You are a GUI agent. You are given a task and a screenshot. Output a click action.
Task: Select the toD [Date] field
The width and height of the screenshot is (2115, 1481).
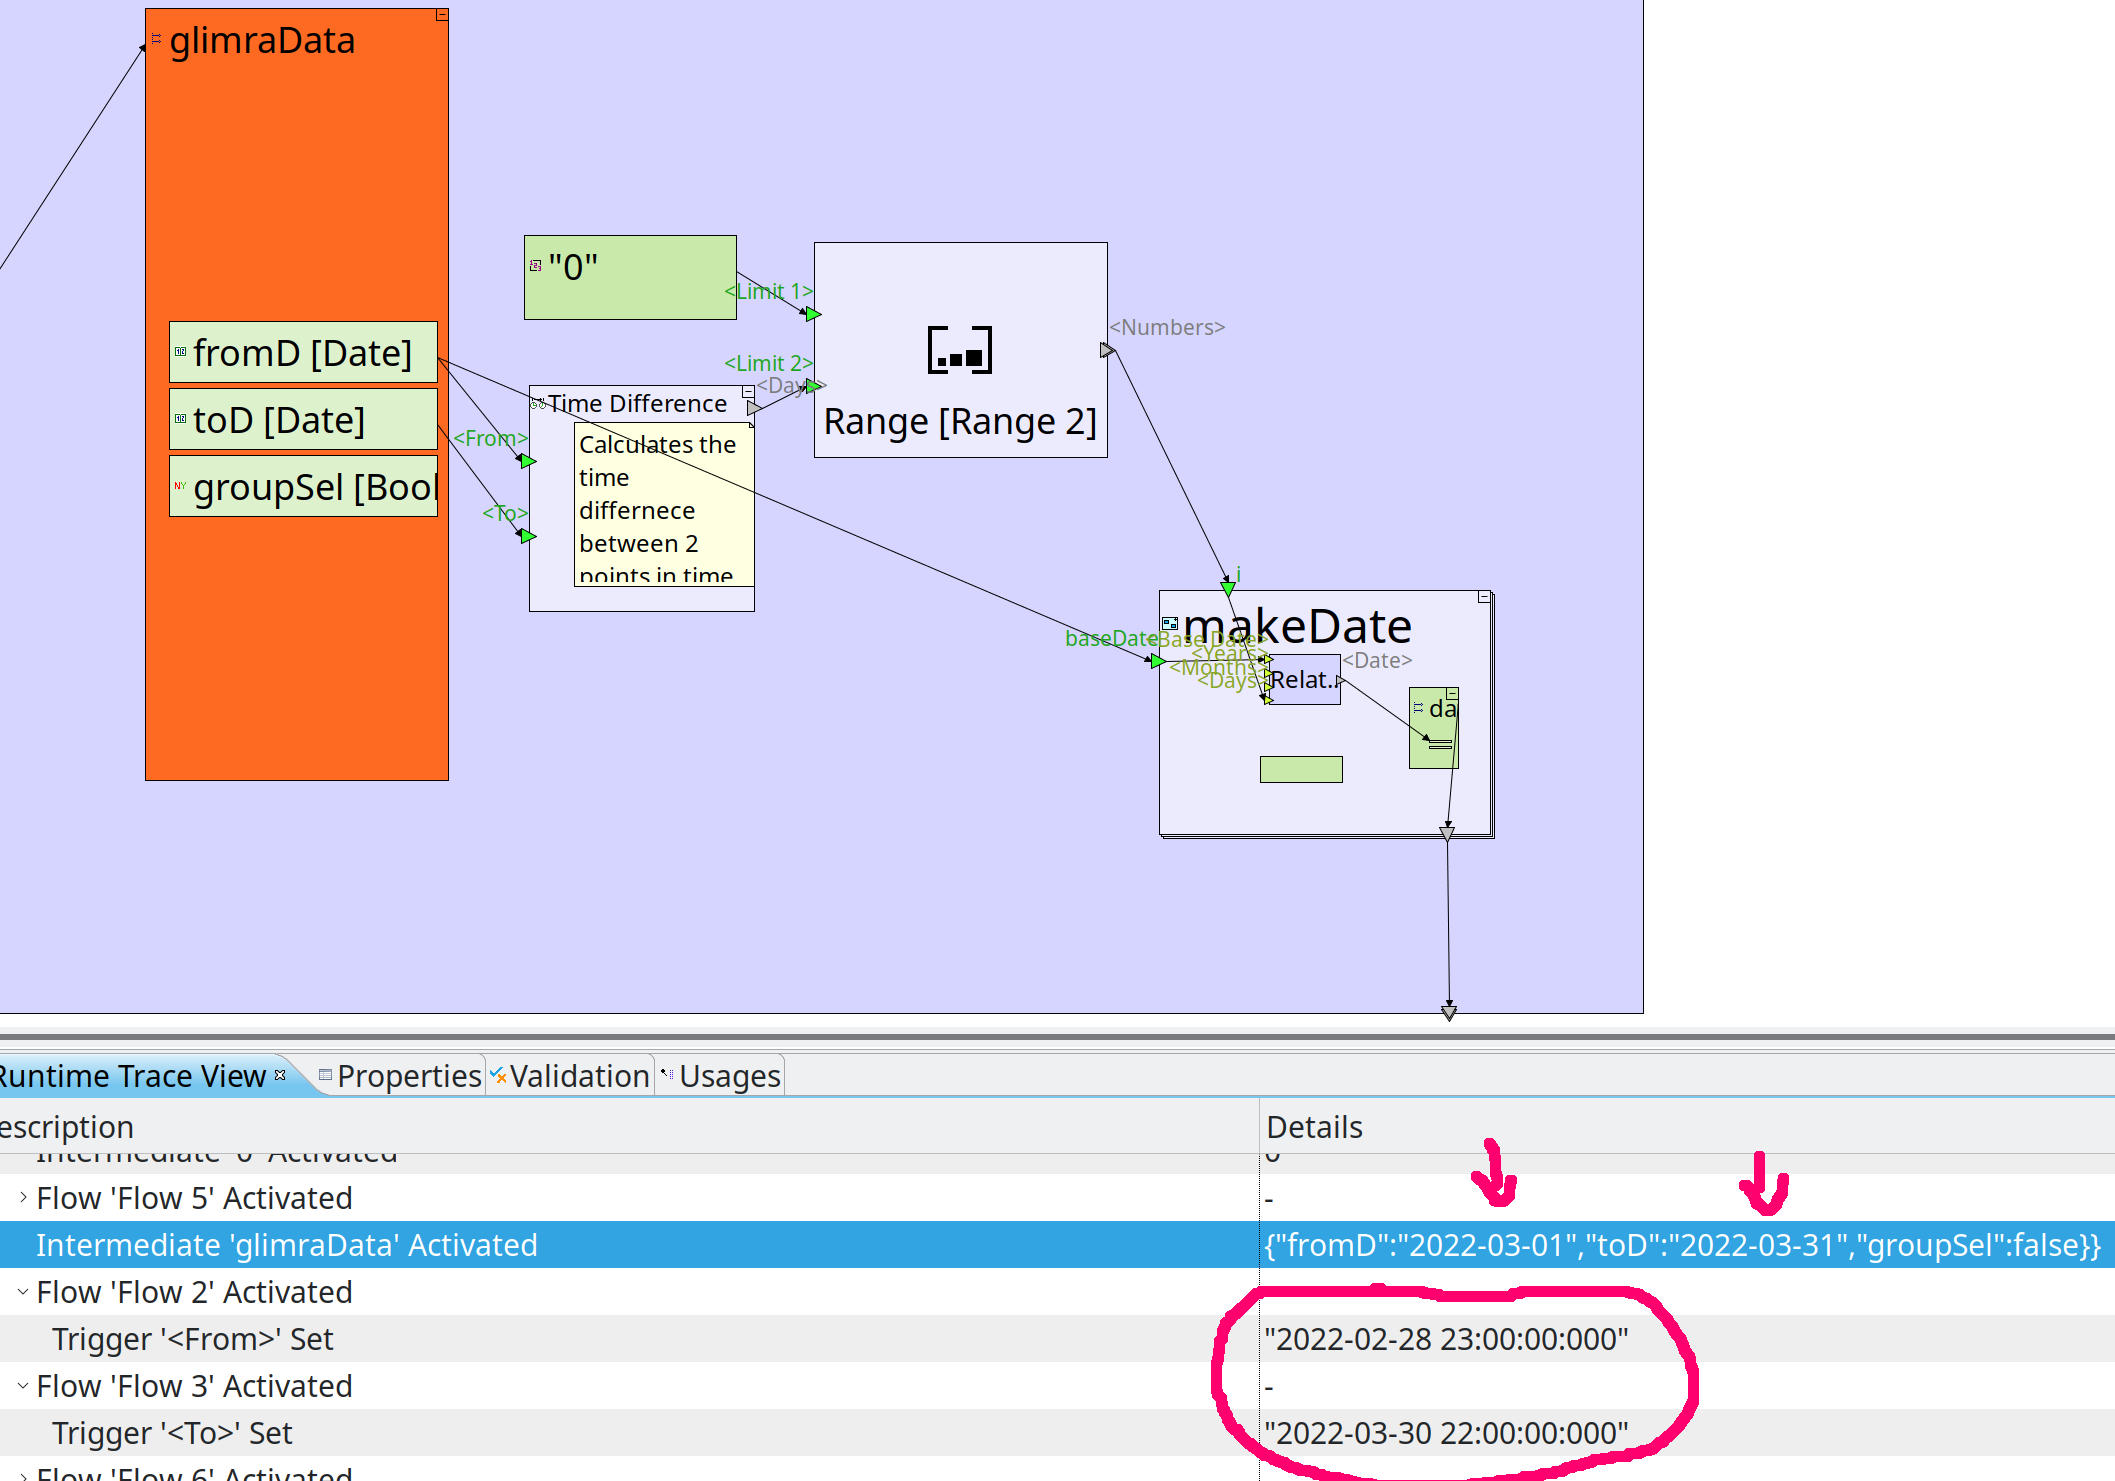point(303,419)
